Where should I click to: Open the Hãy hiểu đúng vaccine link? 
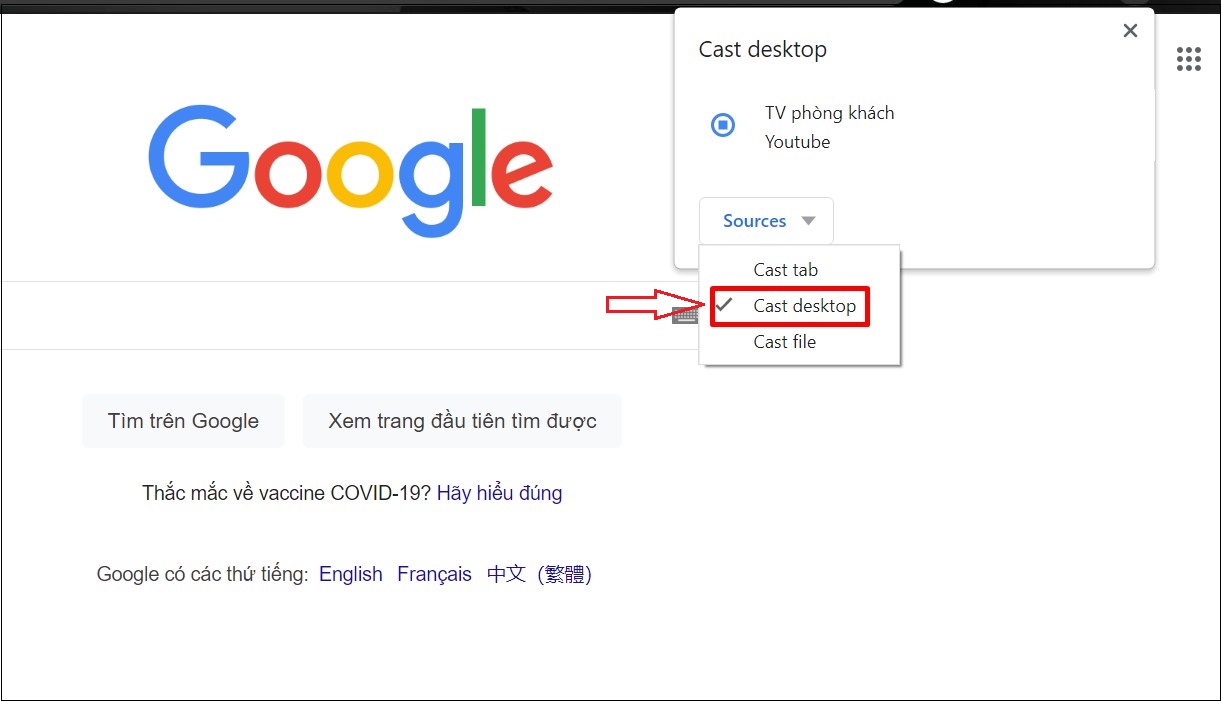click(499, 493)
